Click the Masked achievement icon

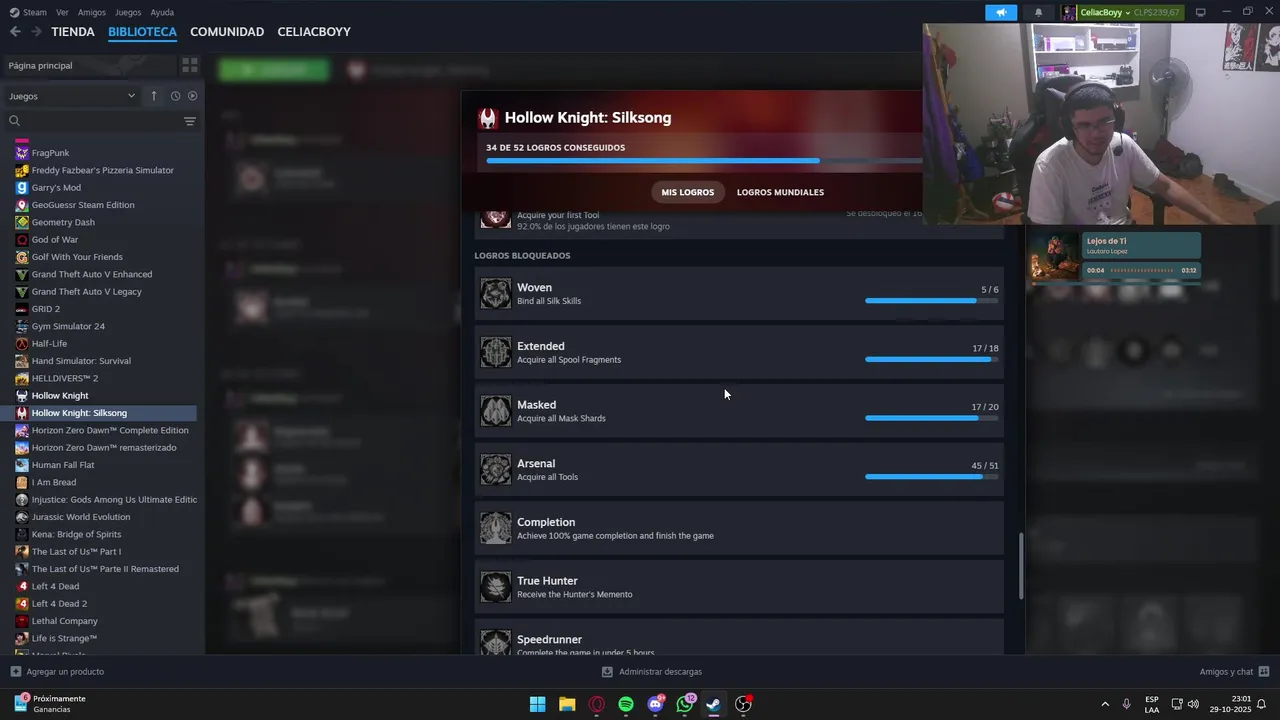pyautogui.click(x=495, y=411)
